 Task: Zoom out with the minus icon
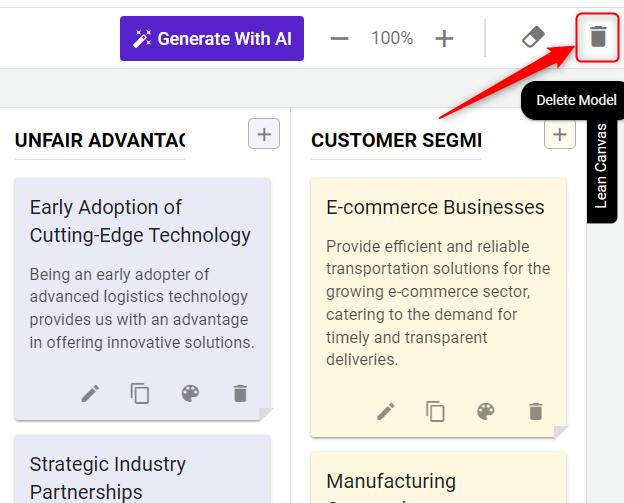click(340, 39)
